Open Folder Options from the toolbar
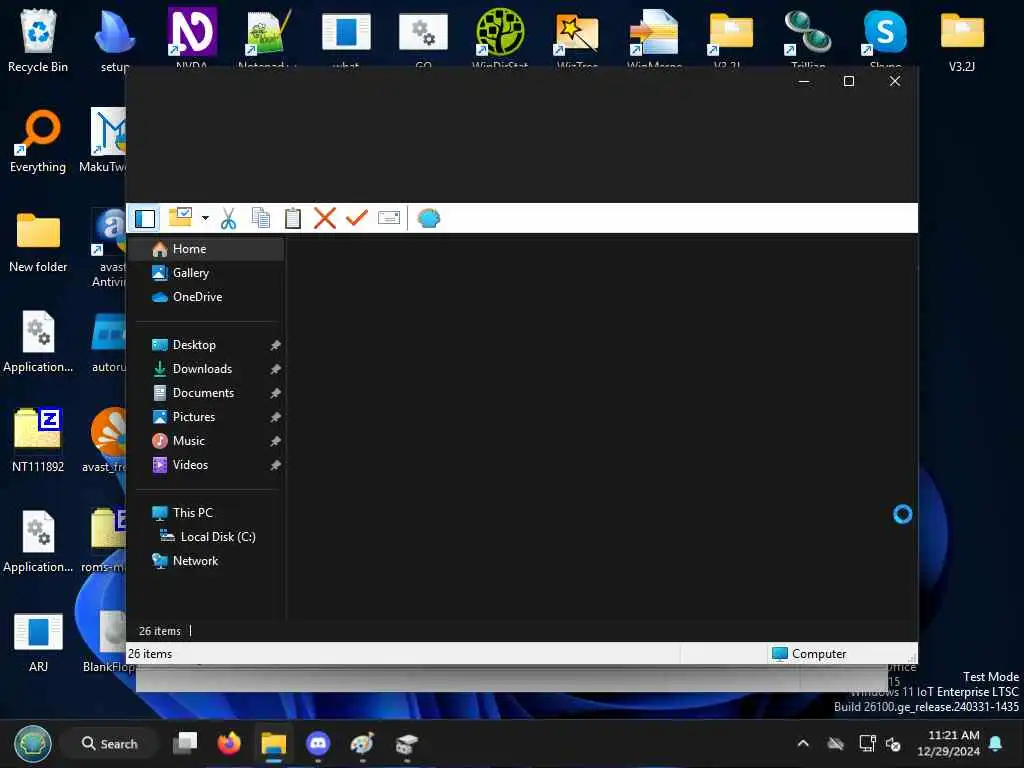The image size is (1024, 768). pyautogui.click(x=180, y=217)
